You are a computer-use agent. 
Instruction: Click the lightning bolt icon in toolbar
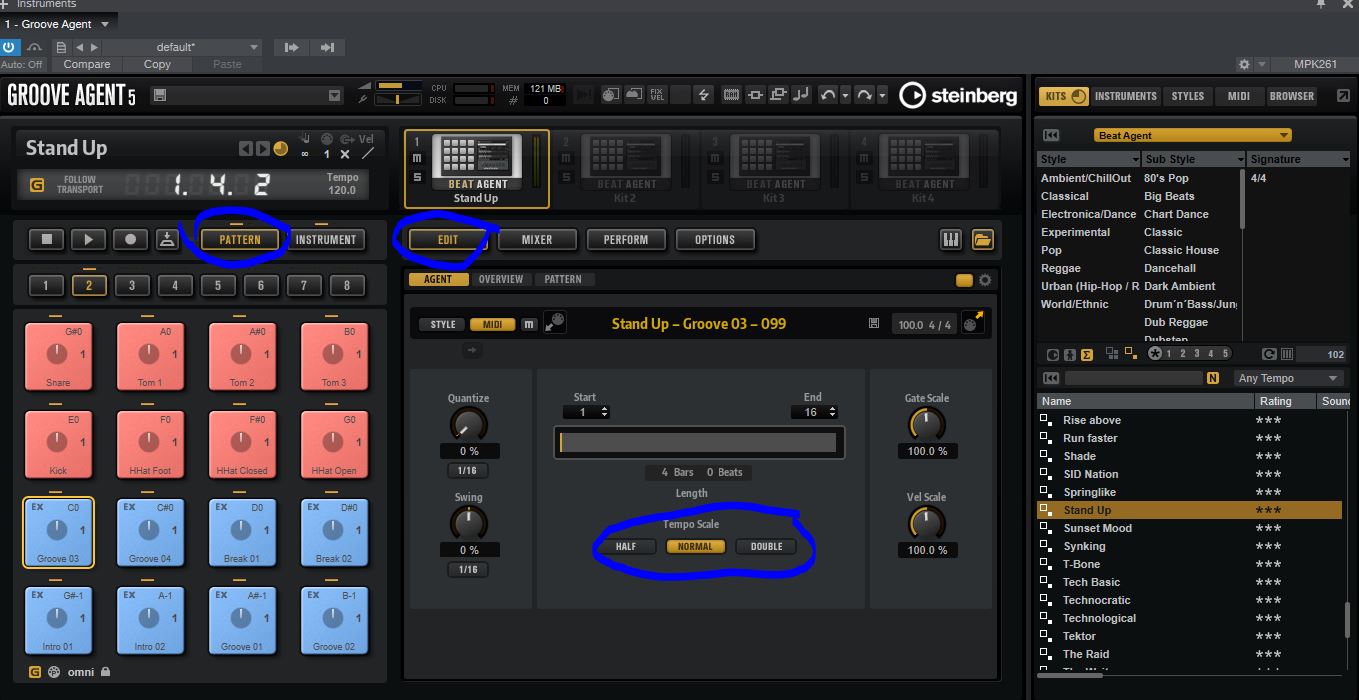(x=704, y=95)
